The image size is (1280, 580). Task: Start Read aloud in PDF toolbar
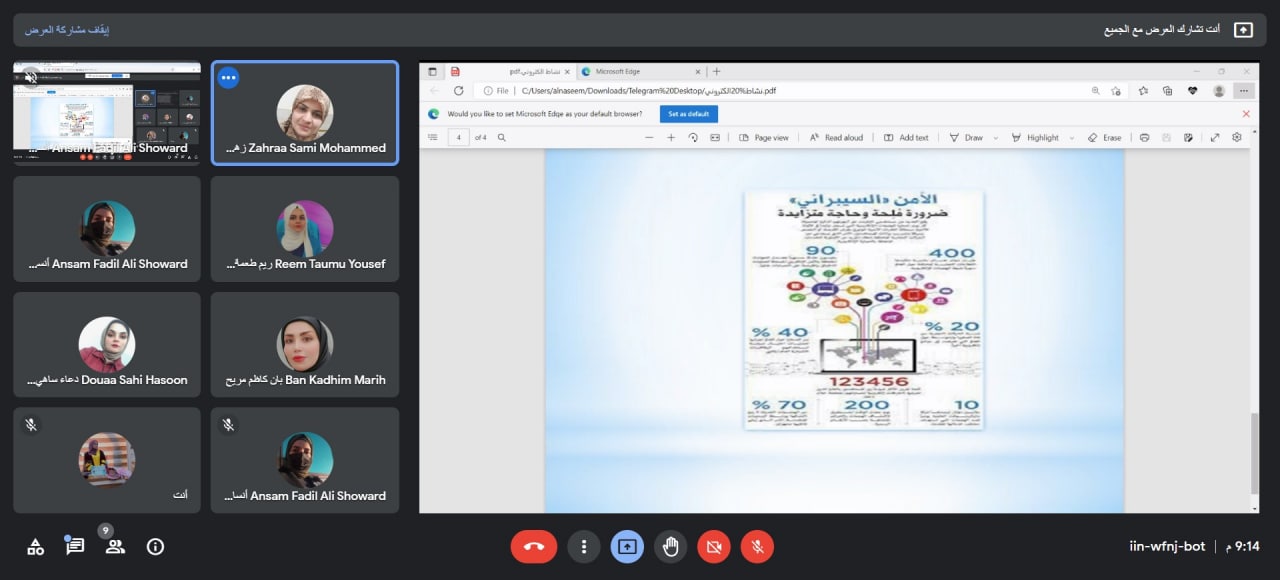coord(836,137)
